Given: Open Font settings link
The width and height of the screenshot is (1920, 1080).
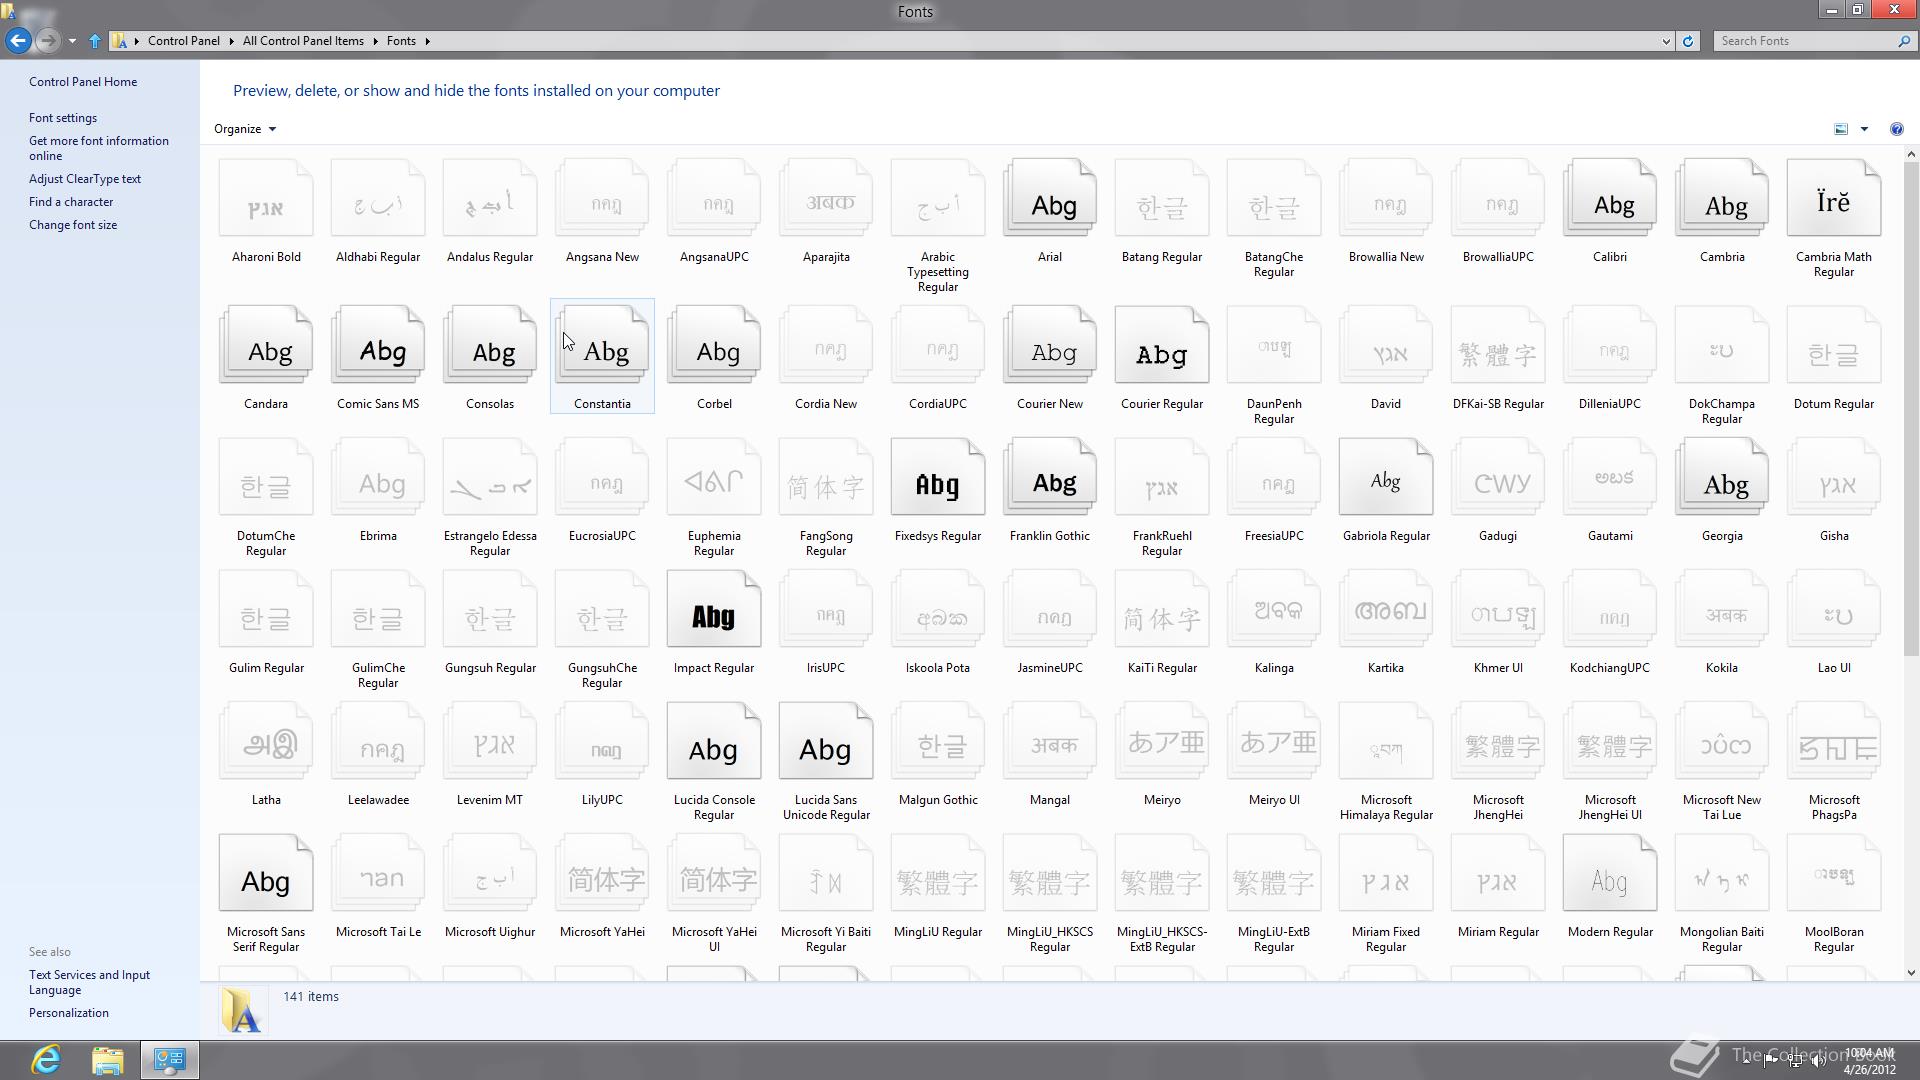Looking at the screenshot, I should 63,118.
